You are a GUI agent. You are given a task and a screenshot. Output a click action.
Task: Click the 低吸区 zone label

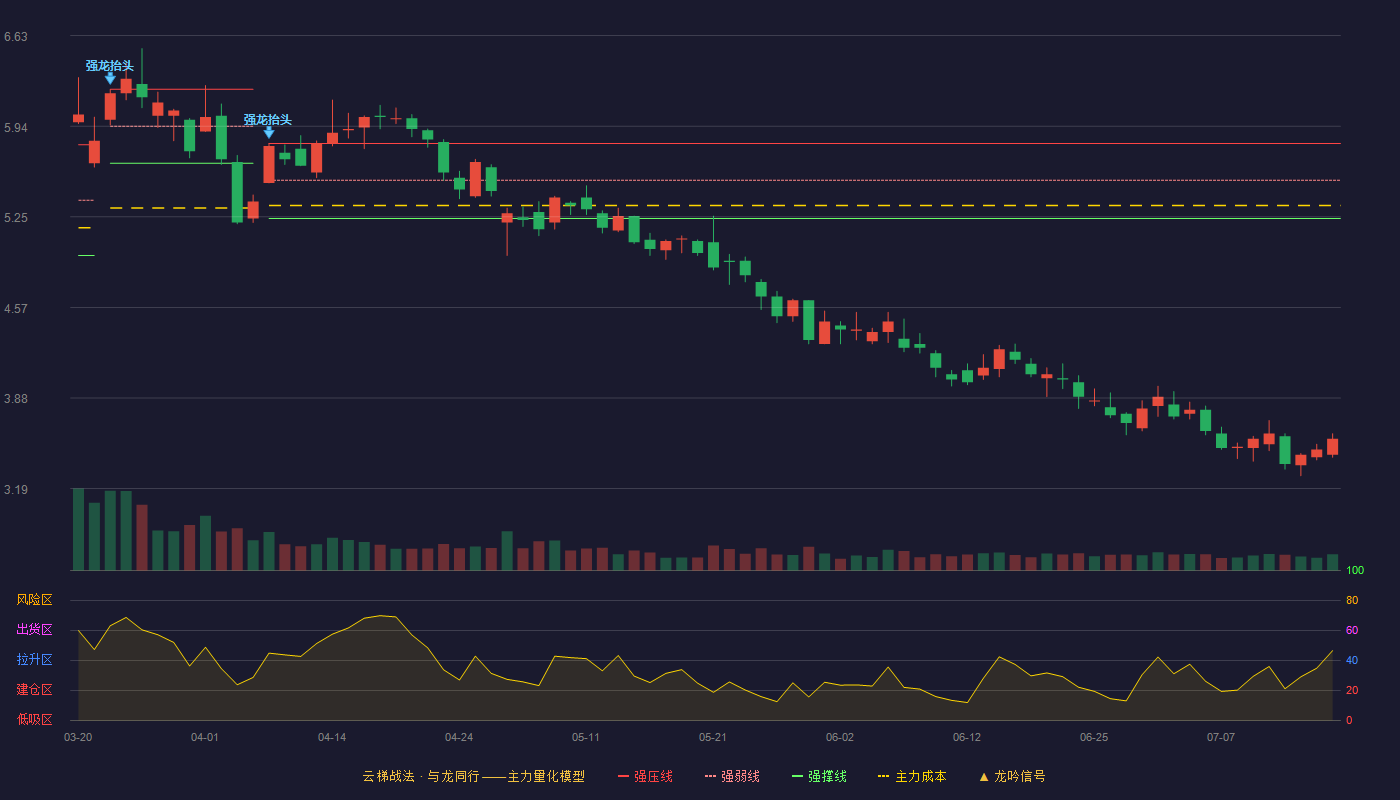coord(34,719)
